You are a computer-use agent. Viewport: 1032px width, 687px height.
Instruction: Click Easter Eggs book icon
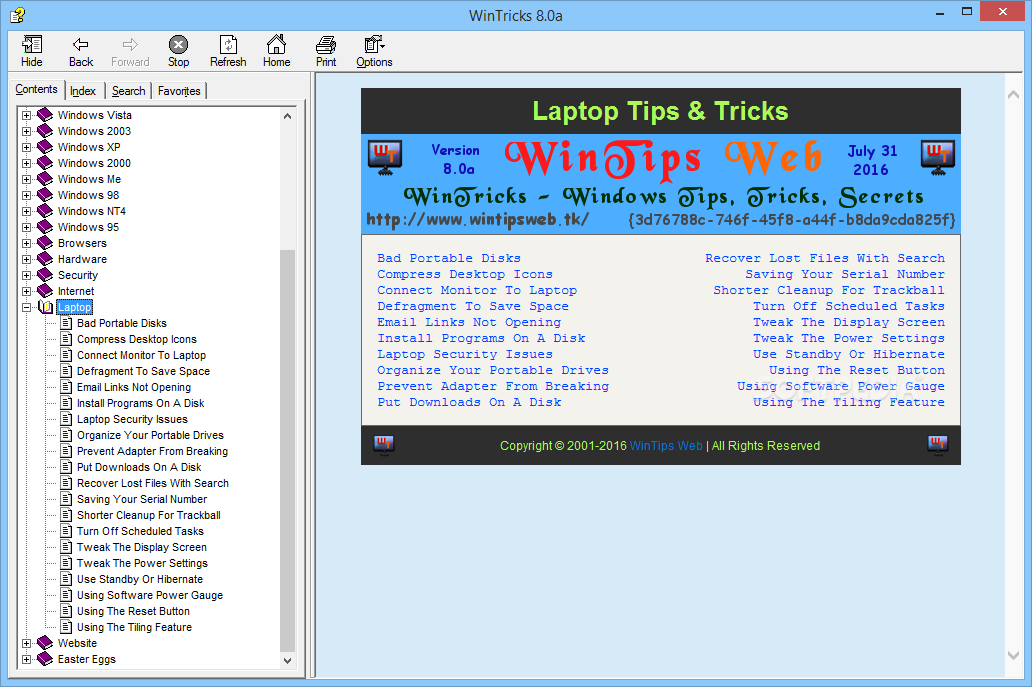(45, 659)
